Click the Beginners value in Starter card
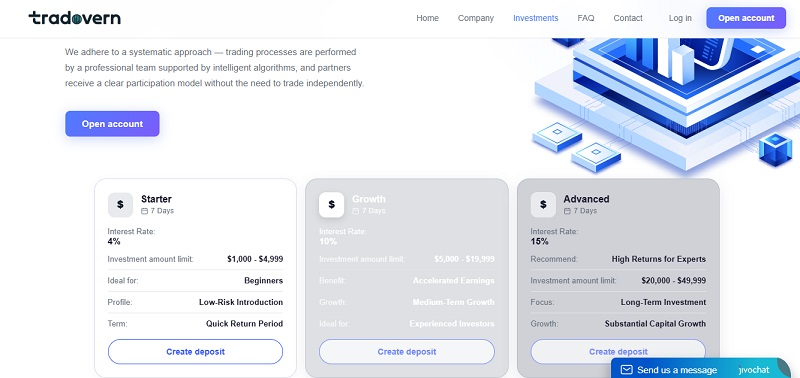The image size is (800, 378). pyautogui.click(x=263, y=281)
